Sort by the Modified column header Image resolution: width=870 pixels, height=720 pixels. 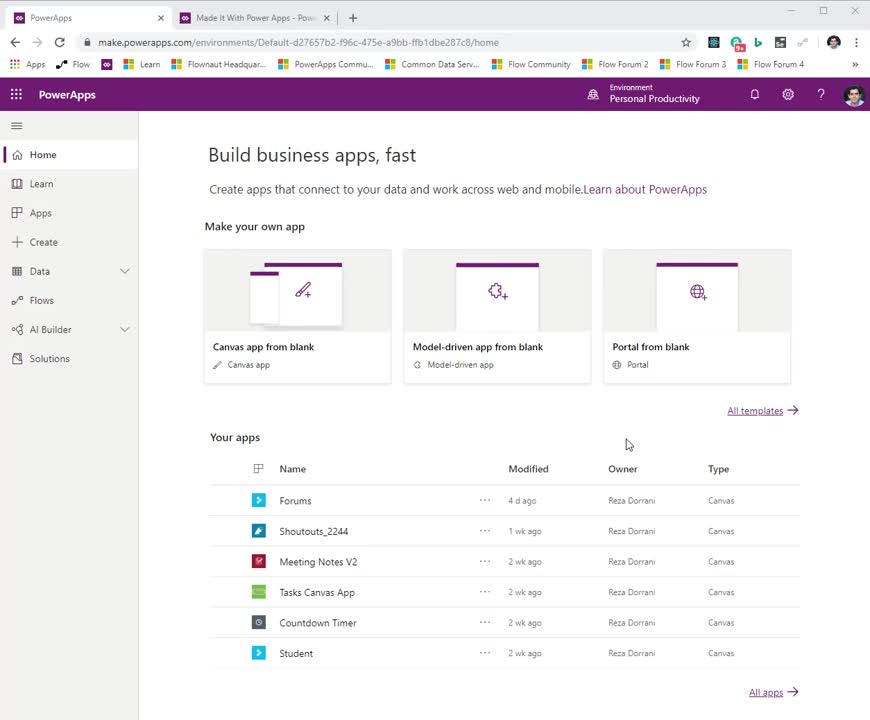point(528,469)
